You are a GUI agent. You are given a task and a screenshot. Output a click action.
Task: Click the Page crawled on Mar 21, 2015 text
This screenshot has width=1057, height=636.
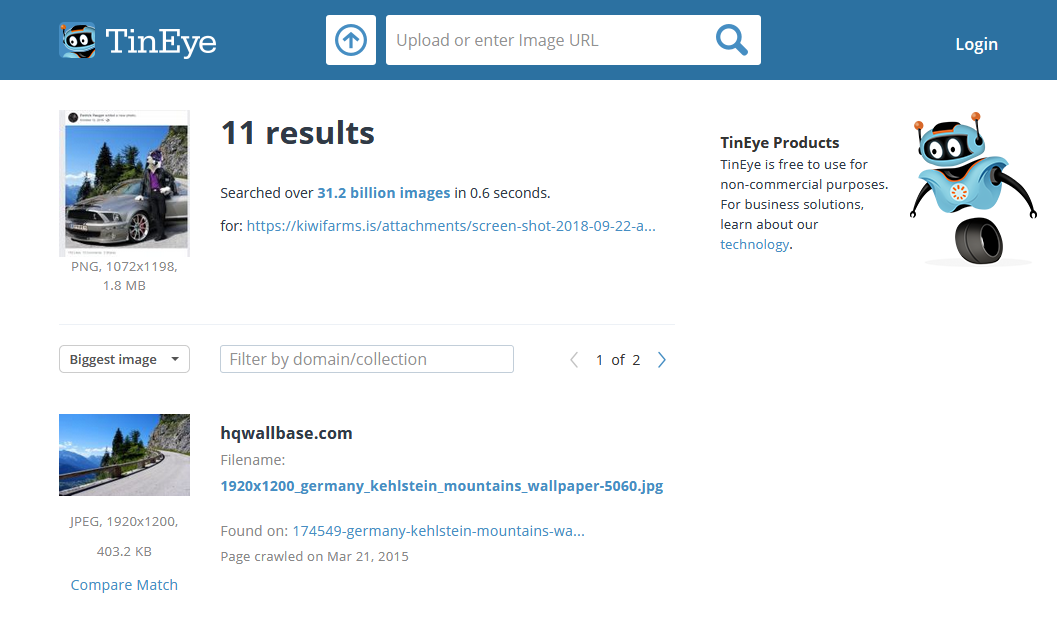pos(314,556)
